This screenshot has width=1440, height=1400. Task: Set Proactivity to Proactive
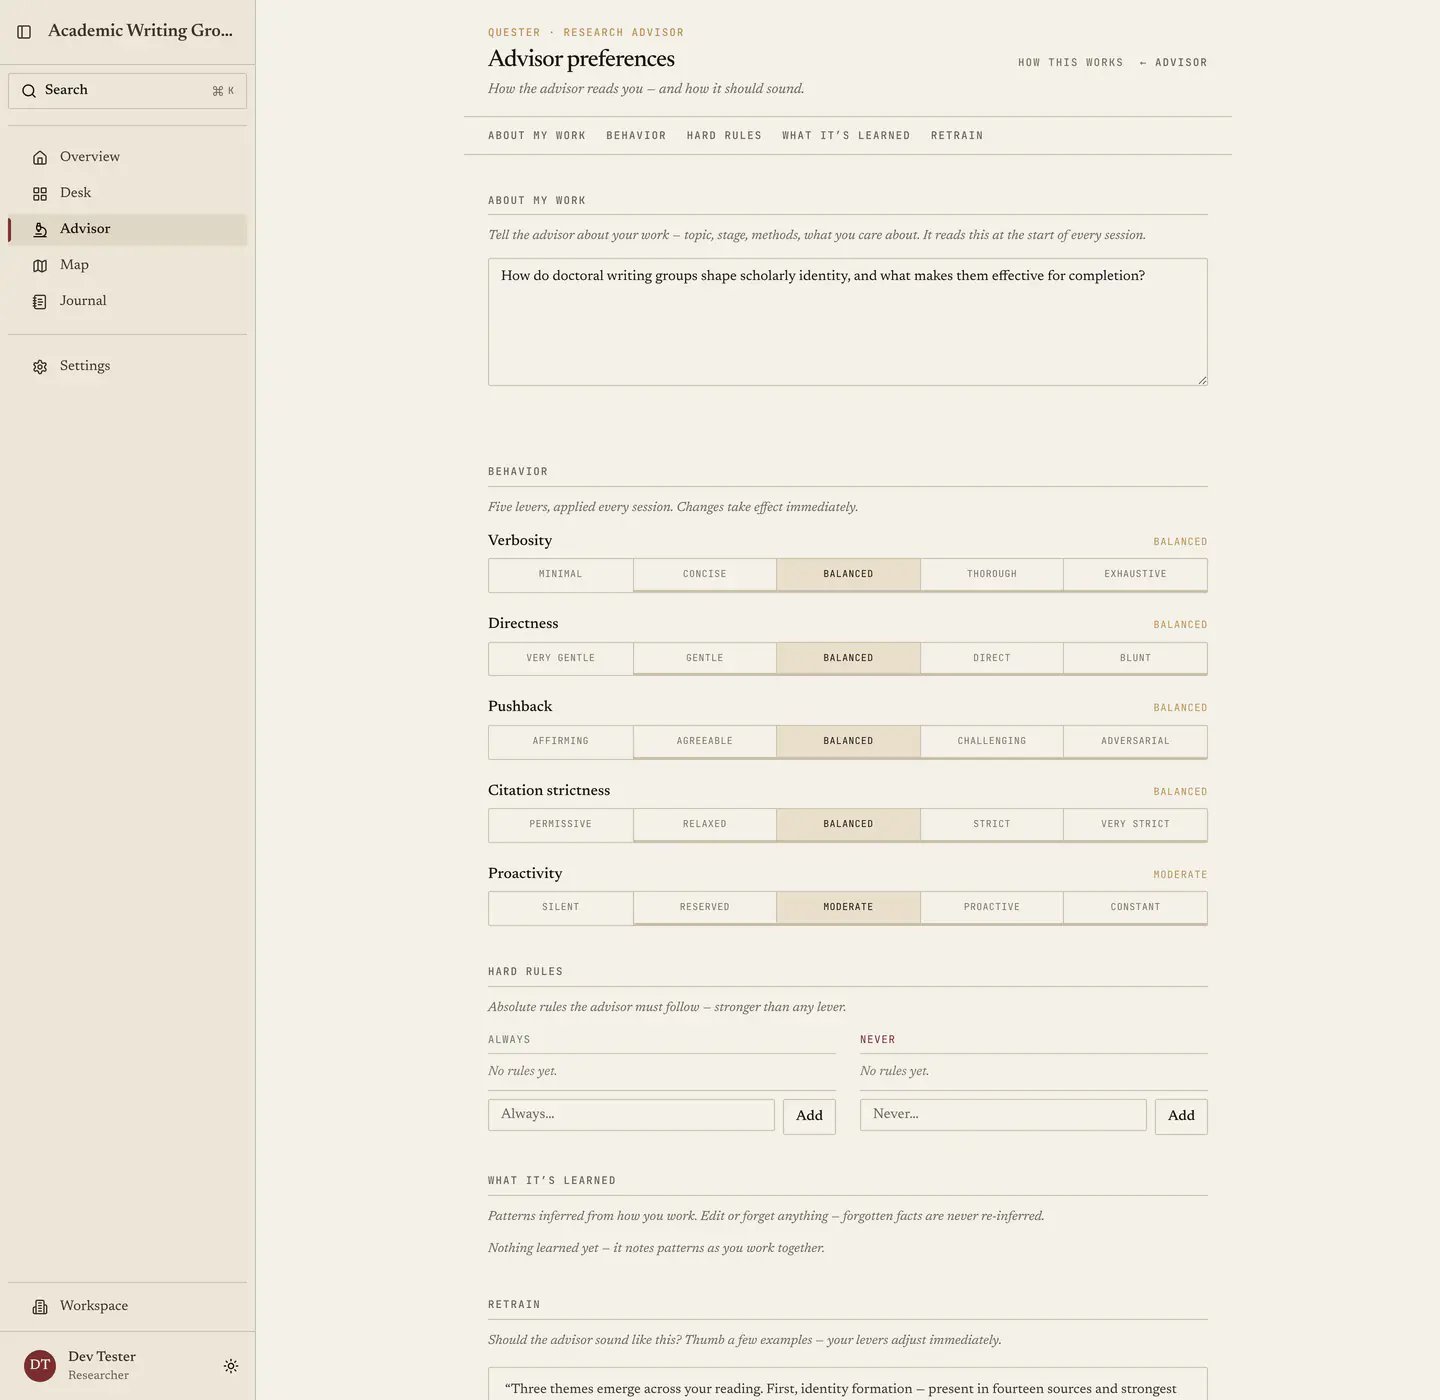click(992, 908)
